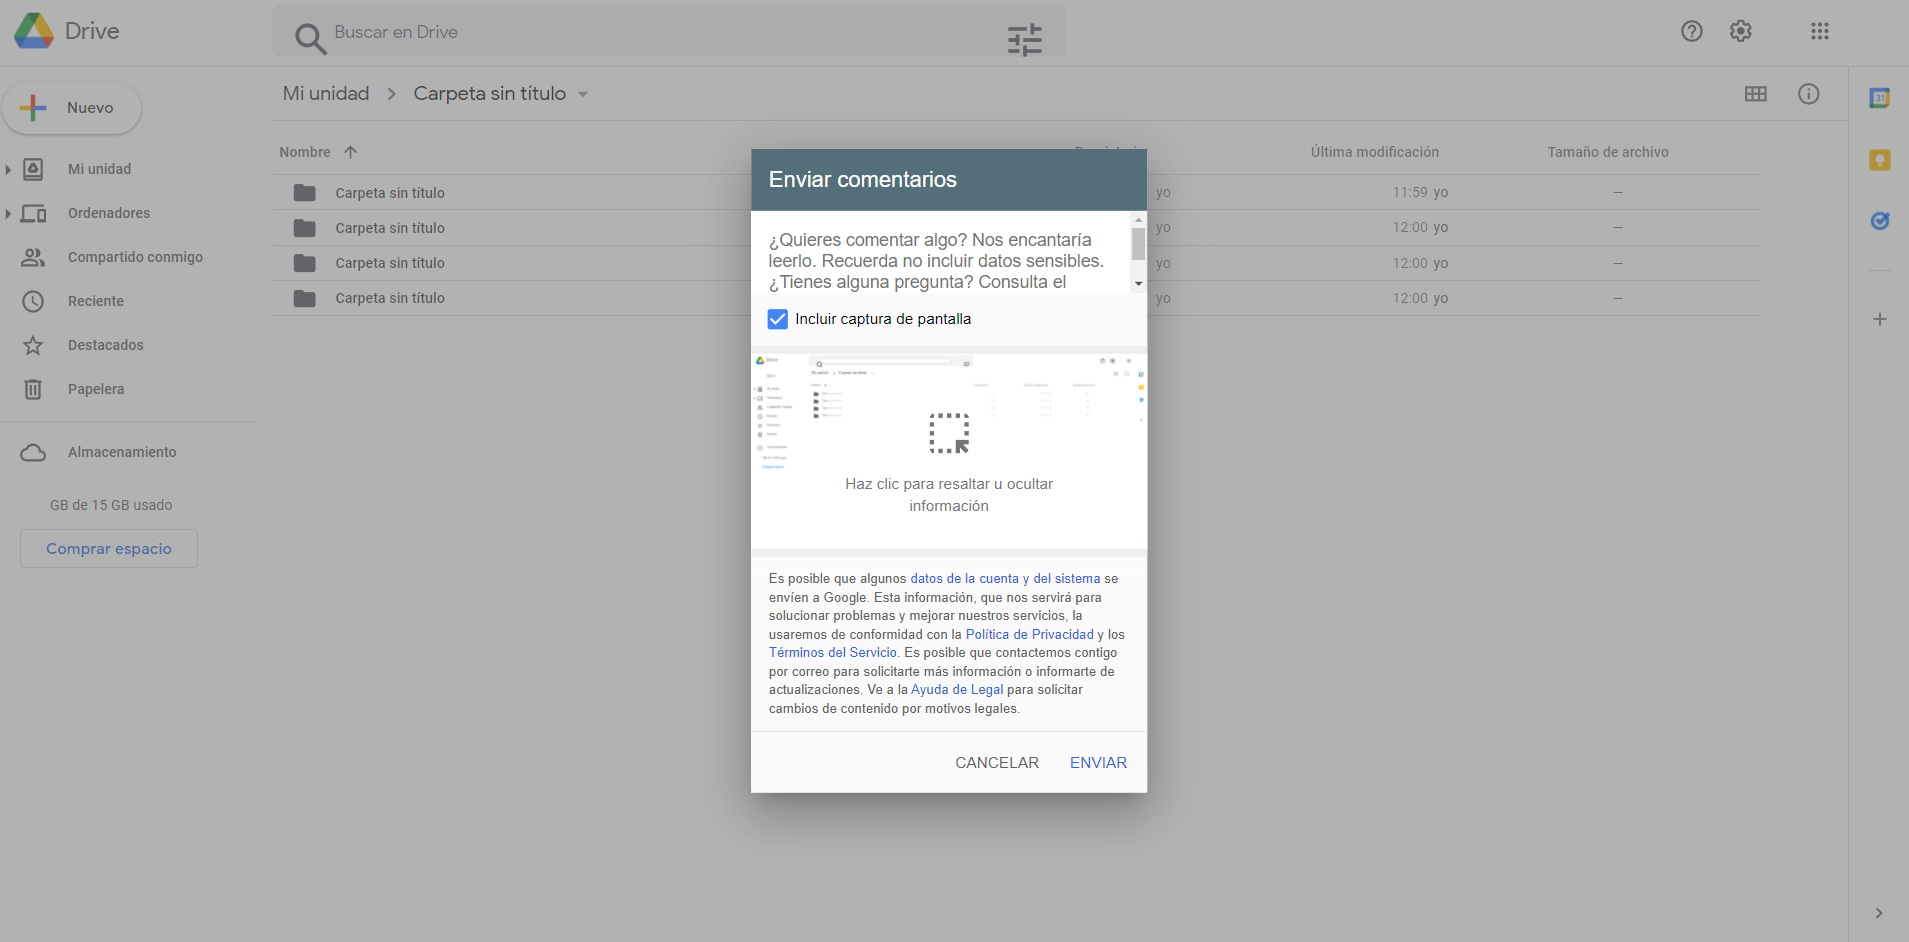Open Almacenamiento storage section

coord(122,452)
